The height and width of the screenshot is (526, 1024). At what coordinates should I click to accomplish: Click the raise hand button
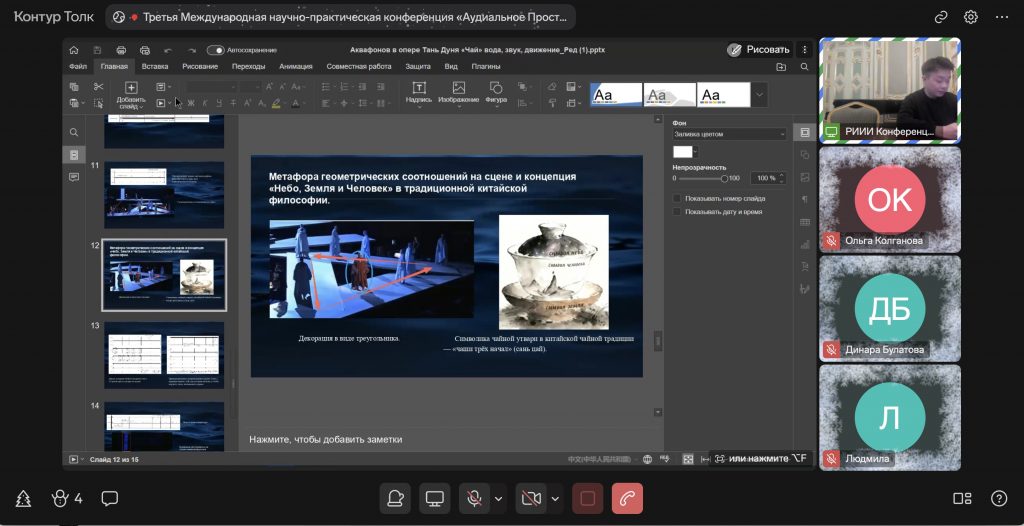coord(395,498)
